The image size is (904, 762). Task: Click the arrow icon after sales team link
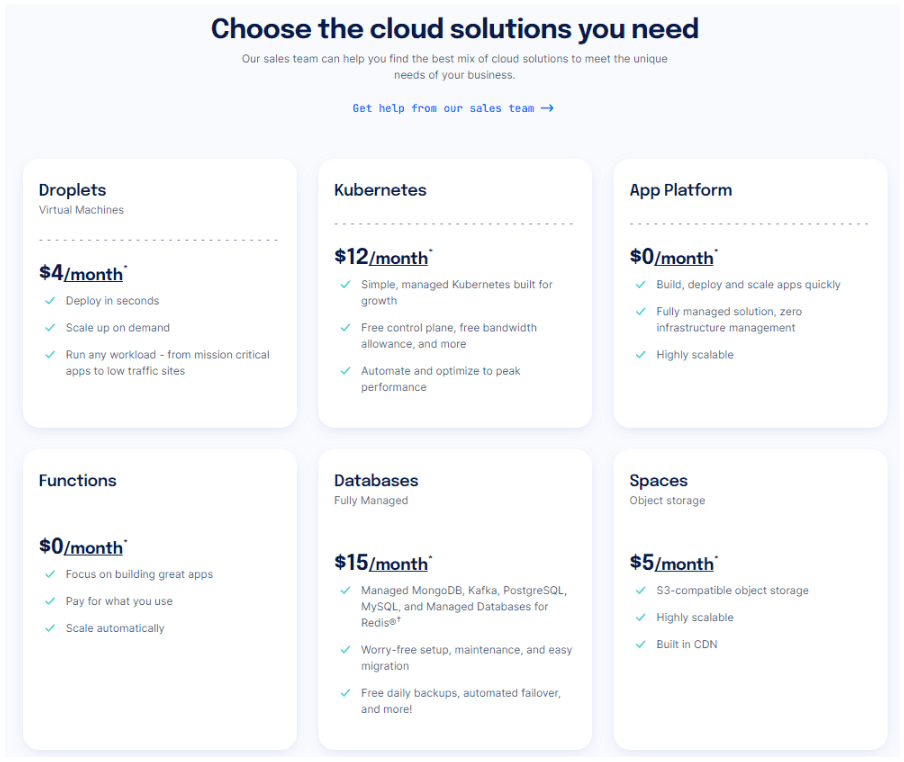tap(547, 108)
